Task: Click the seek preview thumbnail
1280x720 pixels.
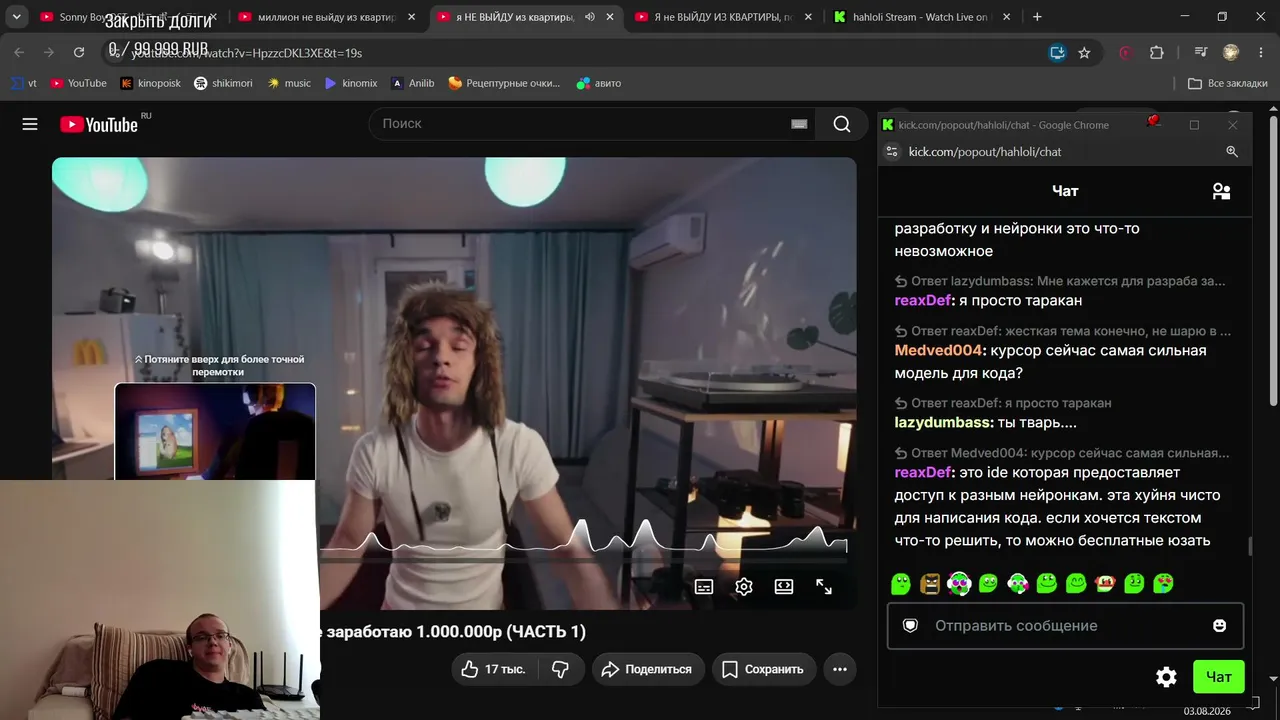Action: pyautogui.click(x=215, y=432)
